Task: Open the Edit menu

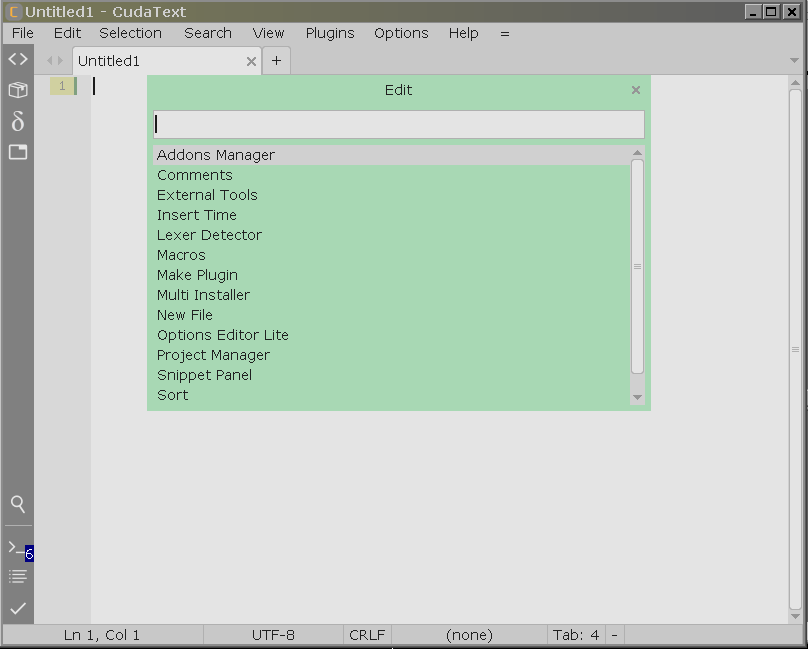Action: pos(68,34)
